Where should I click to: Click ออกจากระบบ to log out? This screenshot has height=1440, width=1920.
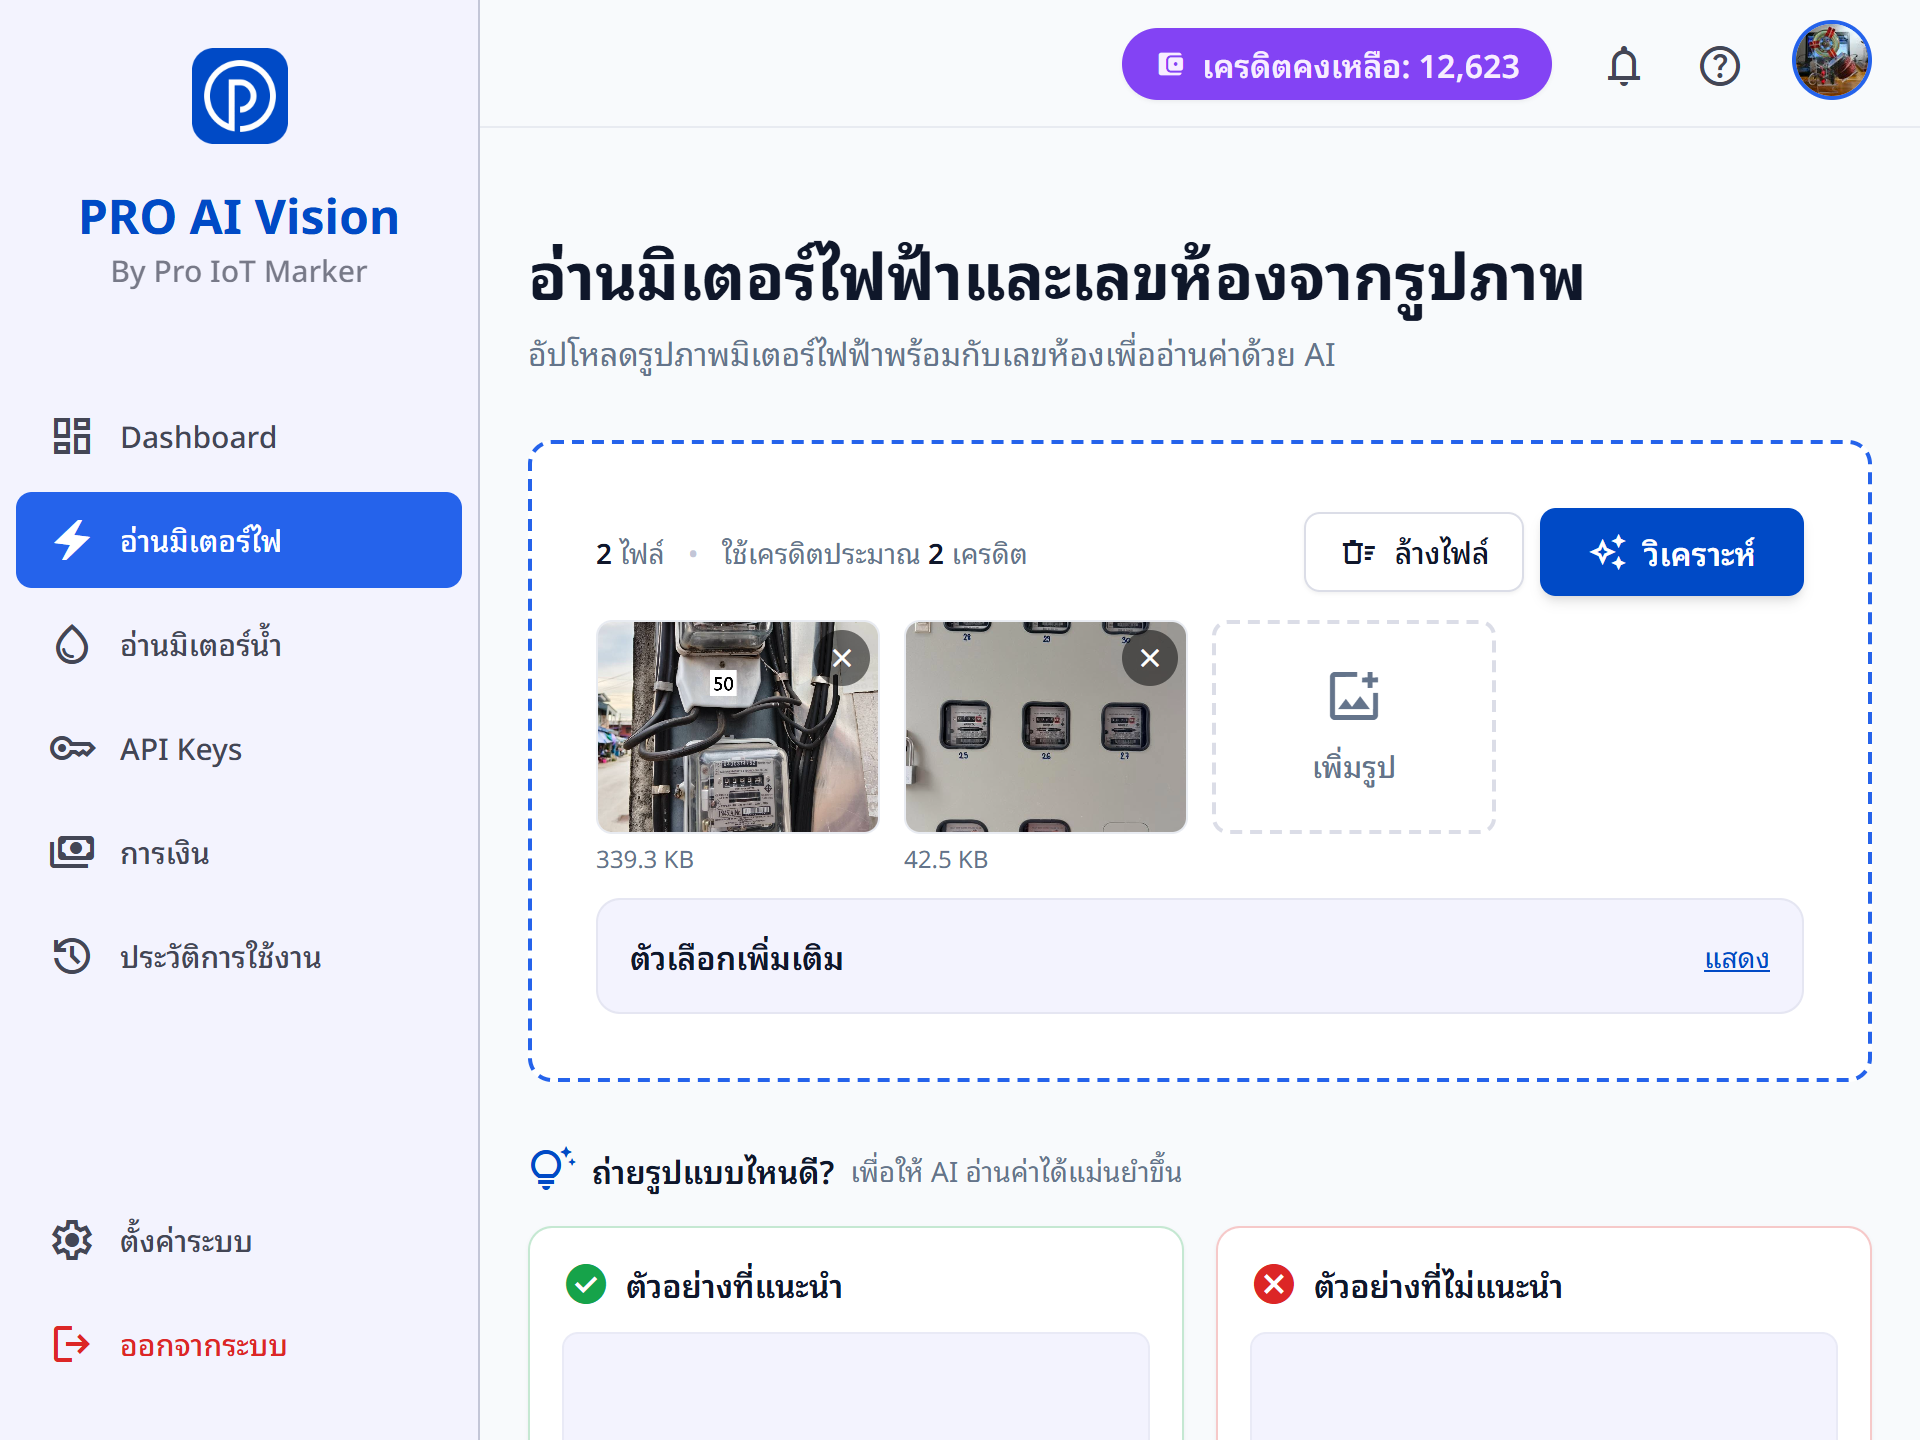239,1345
